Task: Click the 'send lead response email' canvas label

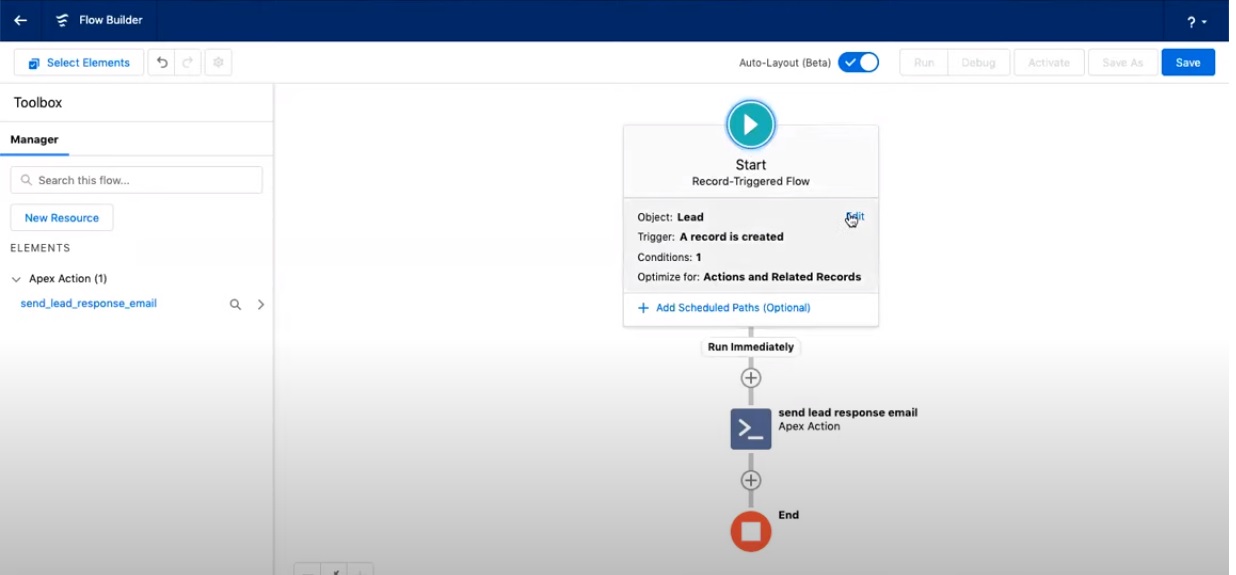Action: [848, 412]
